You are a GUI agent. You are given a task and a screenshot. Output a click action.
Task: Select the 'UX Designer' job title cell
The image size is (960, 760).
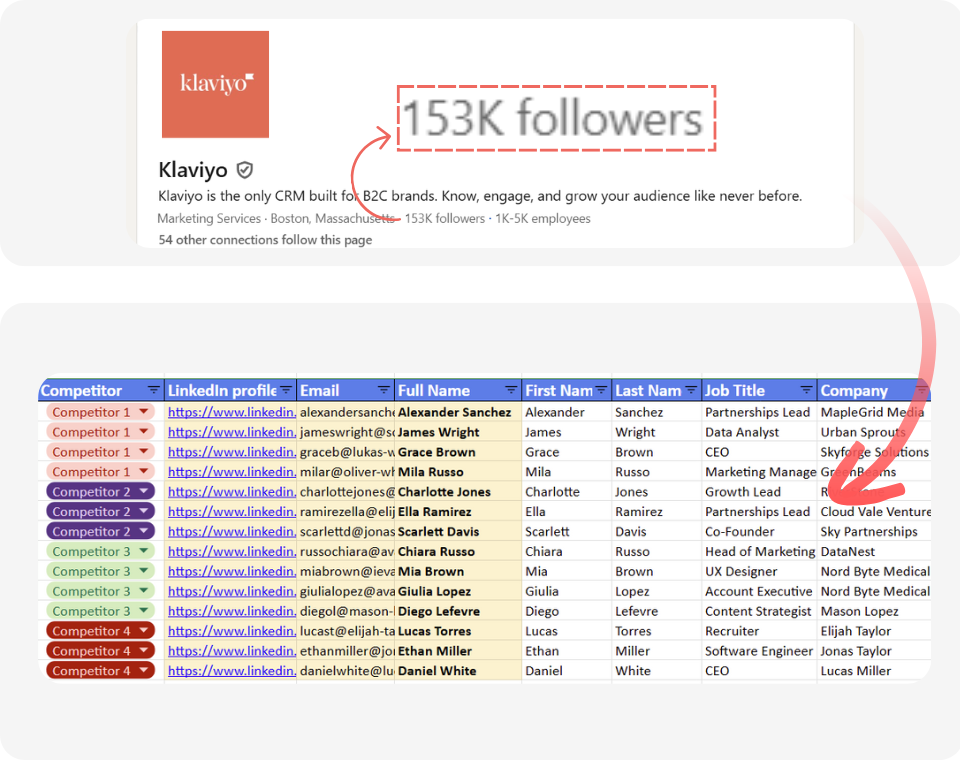[x=759, y=571]
